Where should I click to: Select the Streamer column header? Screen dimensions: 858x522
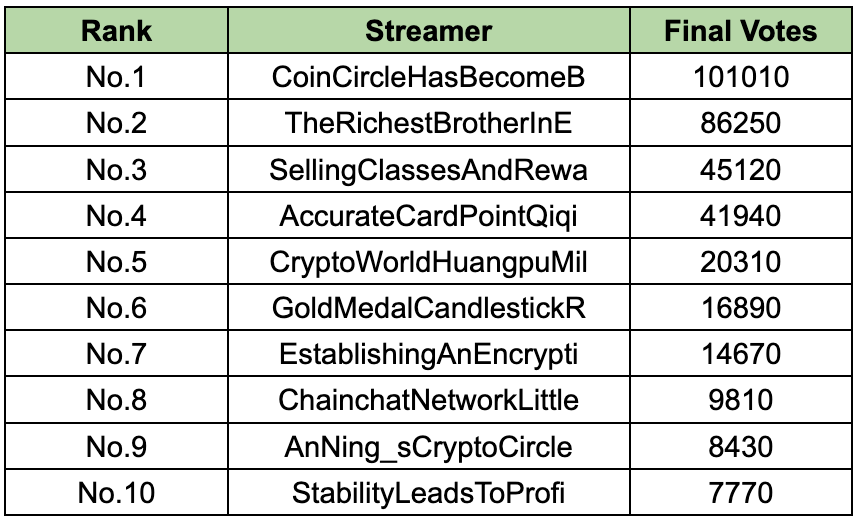[428, 31]
